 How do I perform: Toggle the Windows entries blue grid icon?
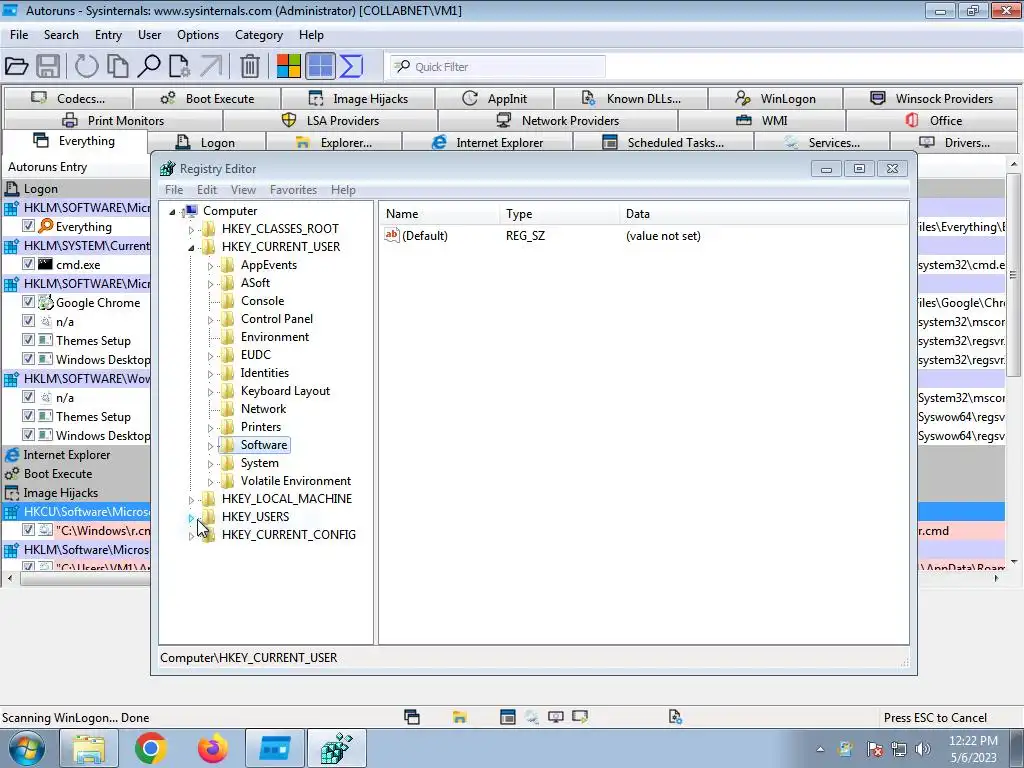[320, 66]
